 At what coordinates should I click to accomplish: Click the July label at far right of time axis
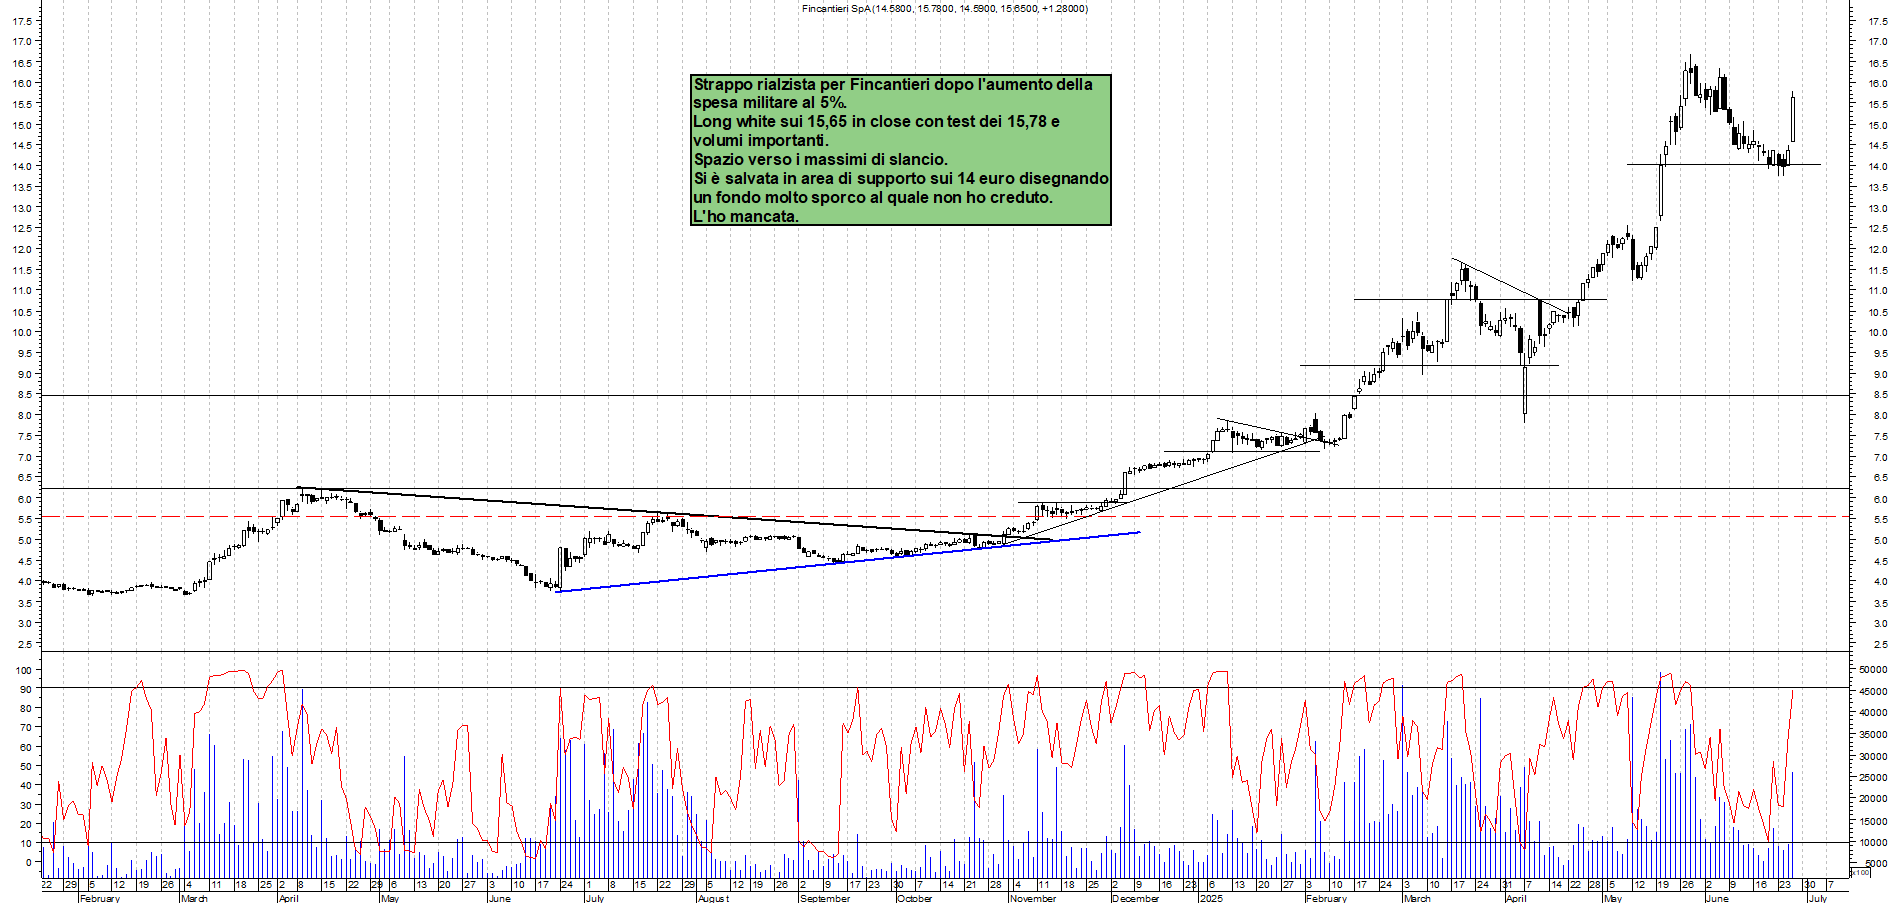(x=1817, y=898)
